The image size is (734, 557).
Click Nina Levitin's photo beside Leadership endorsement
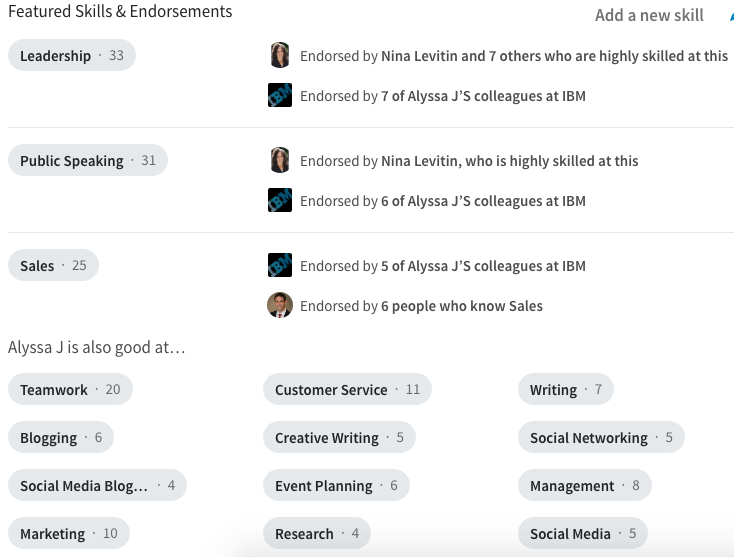pyautogui.click(x=280, y=56)
